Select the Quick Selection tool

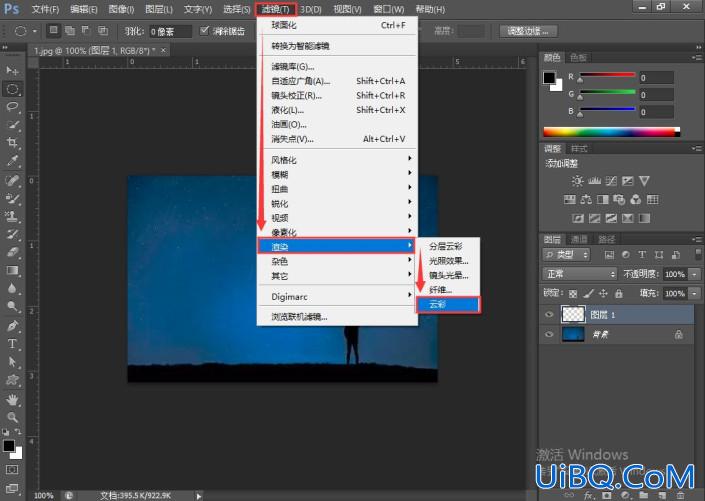coord(12,125)
